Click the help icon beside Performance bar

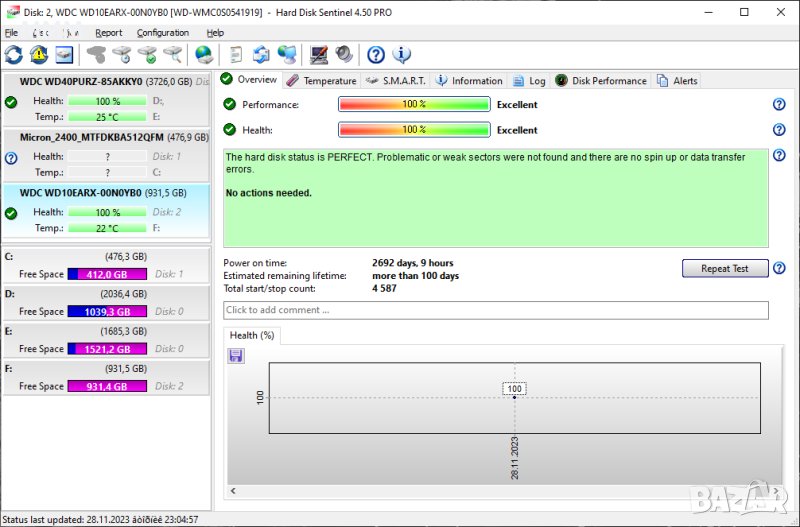tap(779, 104)
